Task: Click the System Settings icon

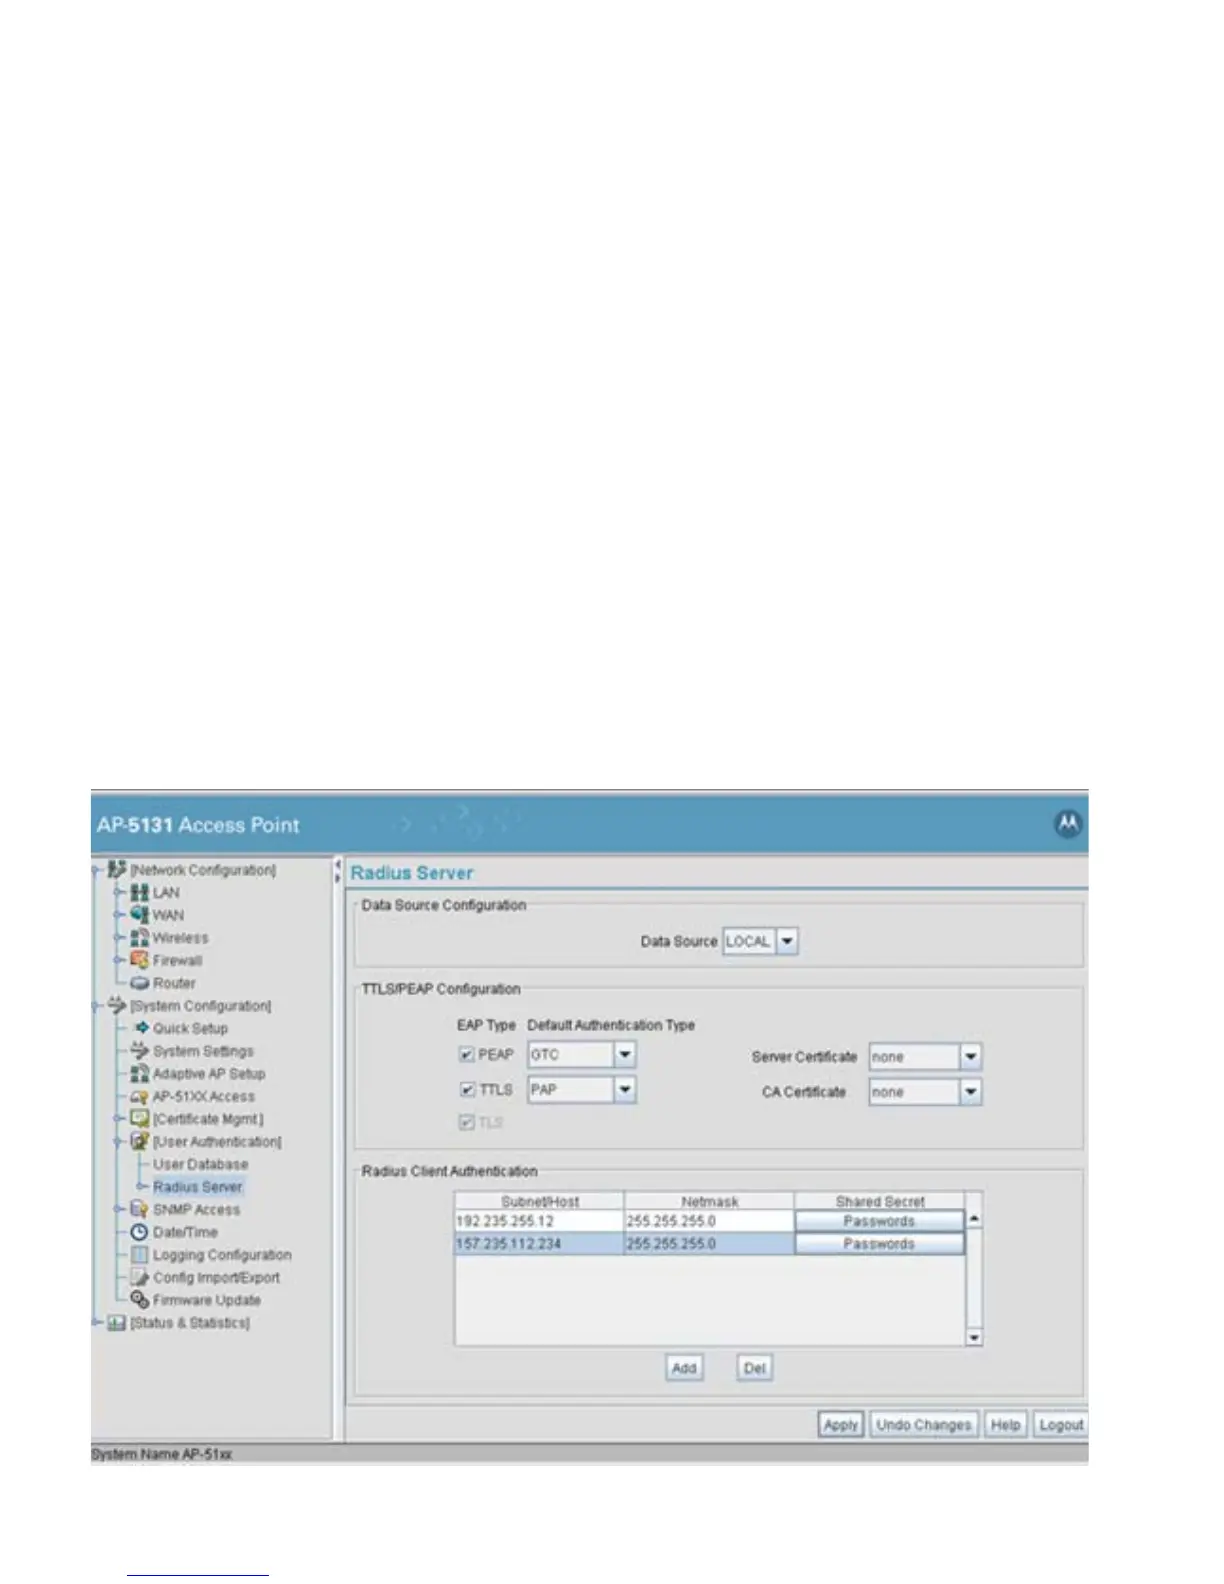Action: (140, 1051)
